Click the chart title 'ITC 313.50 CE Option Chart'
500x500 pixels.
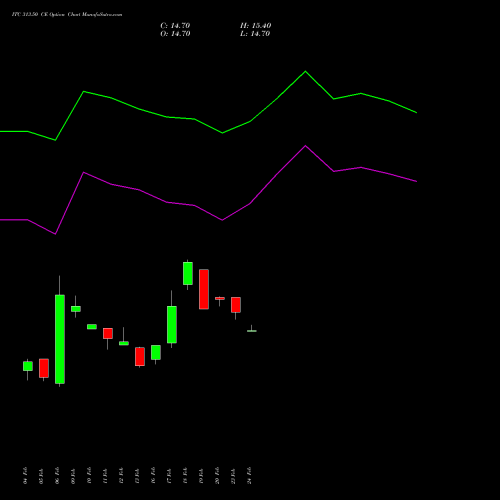click(45, 15)
